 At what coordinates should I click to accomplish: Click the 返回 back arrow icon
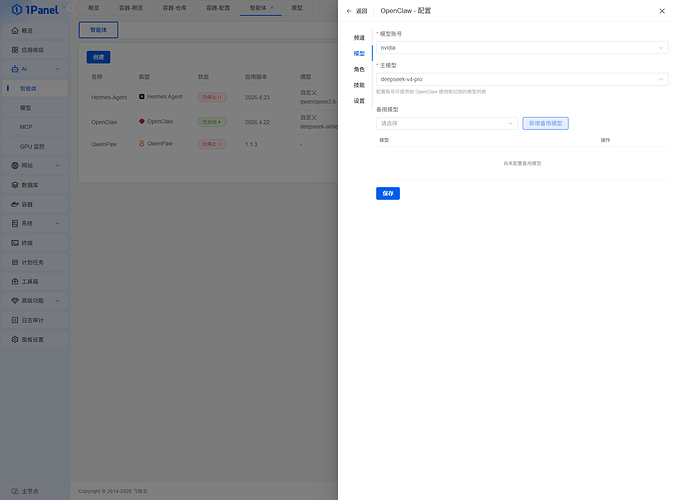(349, 11)
